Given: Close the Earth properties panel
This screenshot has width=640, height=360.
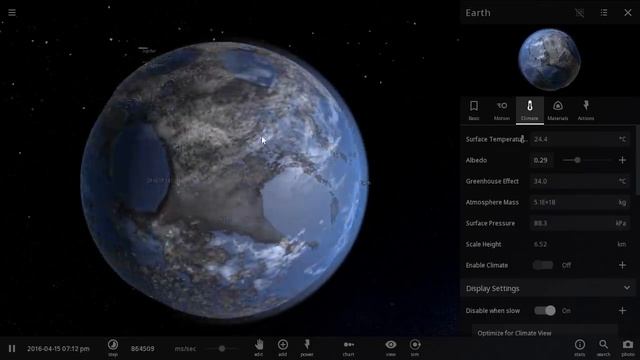Looking at the screenshot, I should point(628,13).
